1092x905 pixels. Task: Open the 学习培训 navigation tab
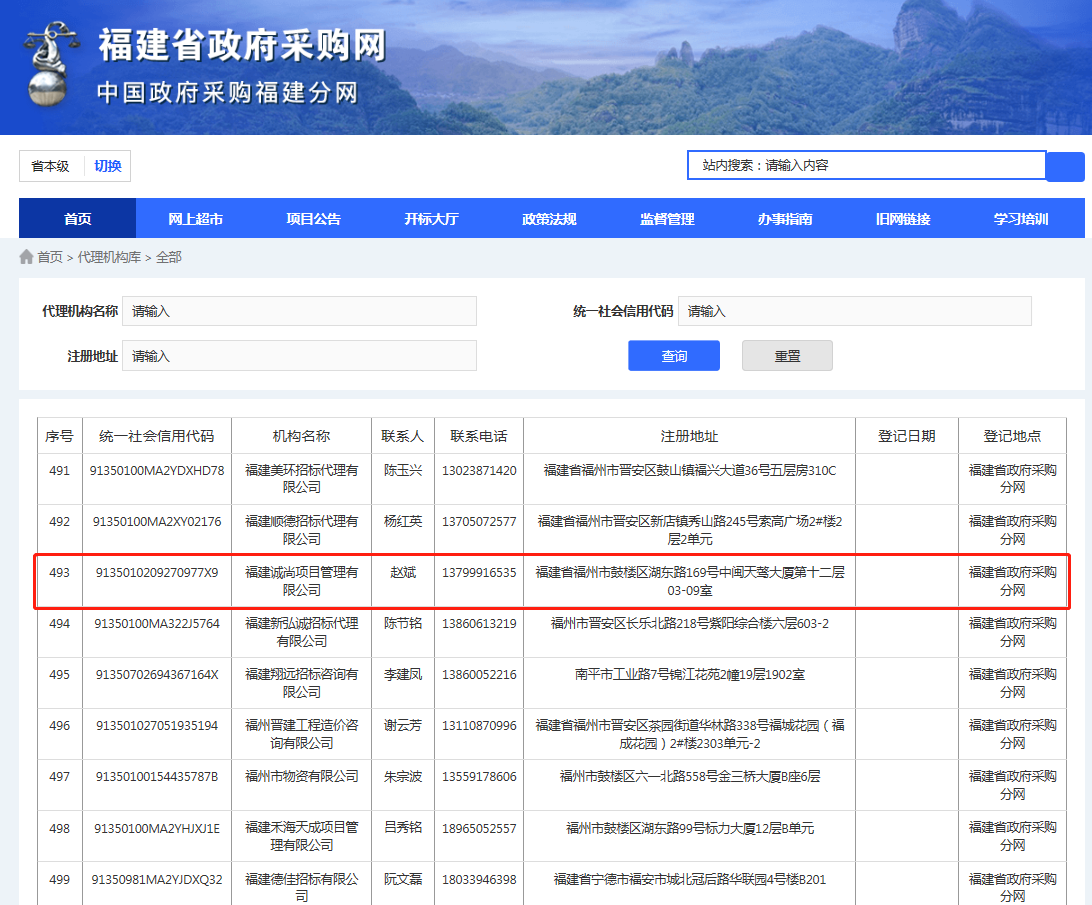click(1021, 219)
